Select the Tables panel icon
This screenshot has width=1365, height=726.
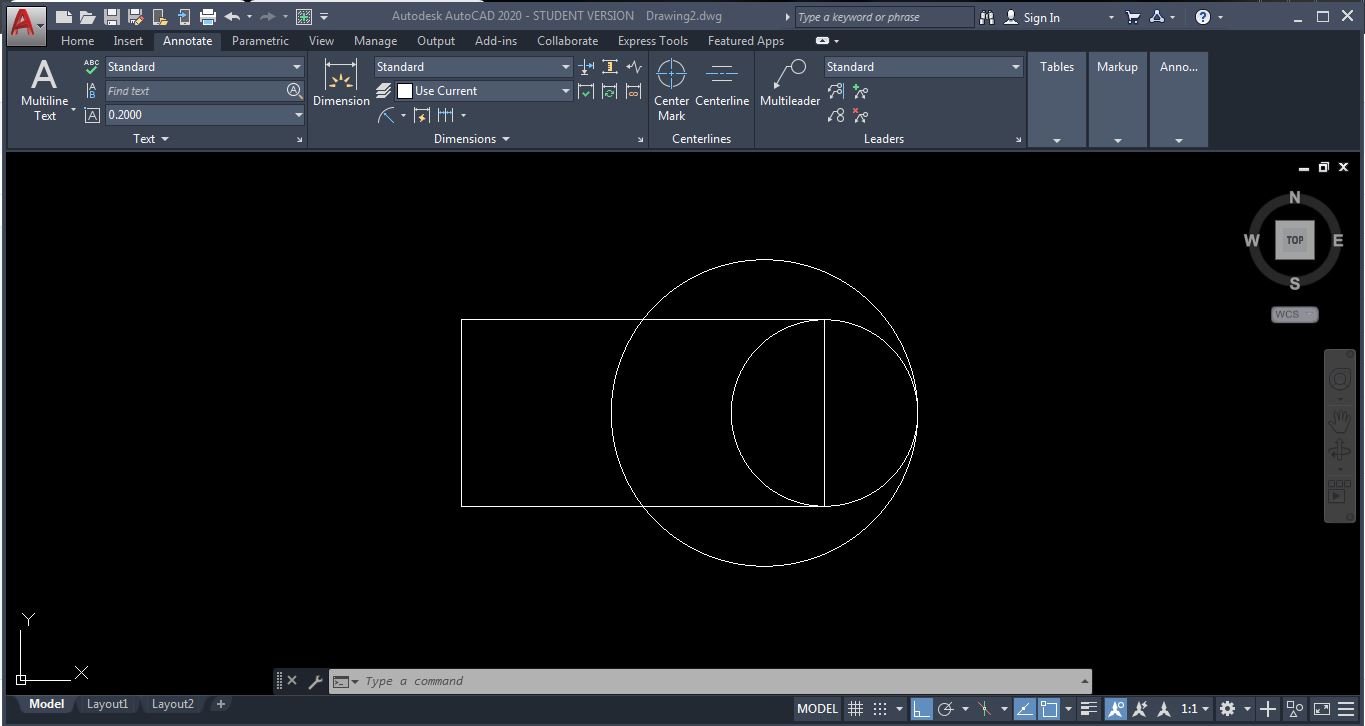[1056, 67]
